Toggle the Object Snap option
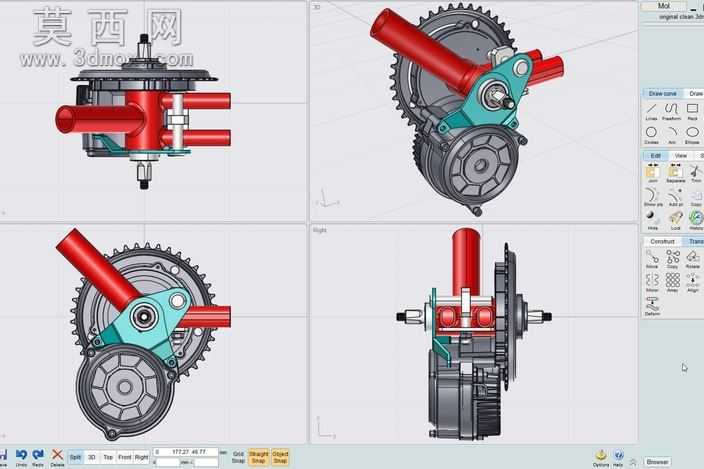The height and width of the screenshot is (469, 704). pos(280,457)
